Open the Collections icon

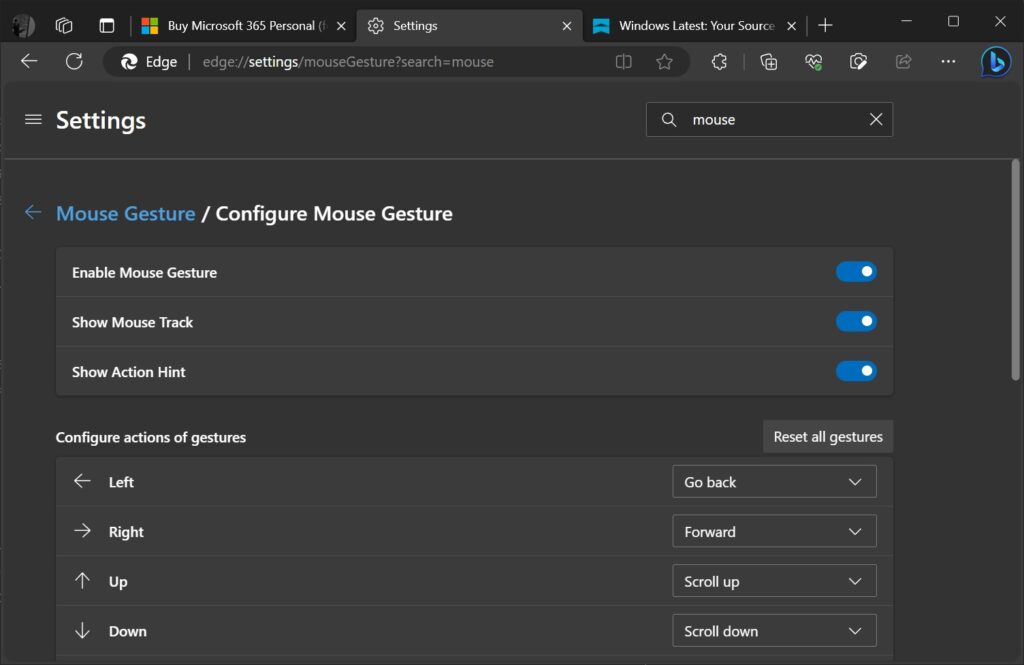(768, 61)
